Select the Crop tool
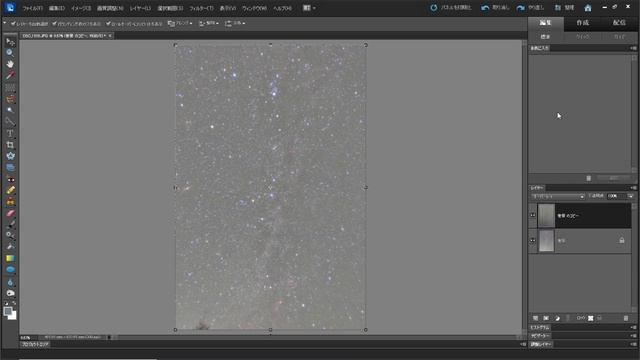 [10, 145]
